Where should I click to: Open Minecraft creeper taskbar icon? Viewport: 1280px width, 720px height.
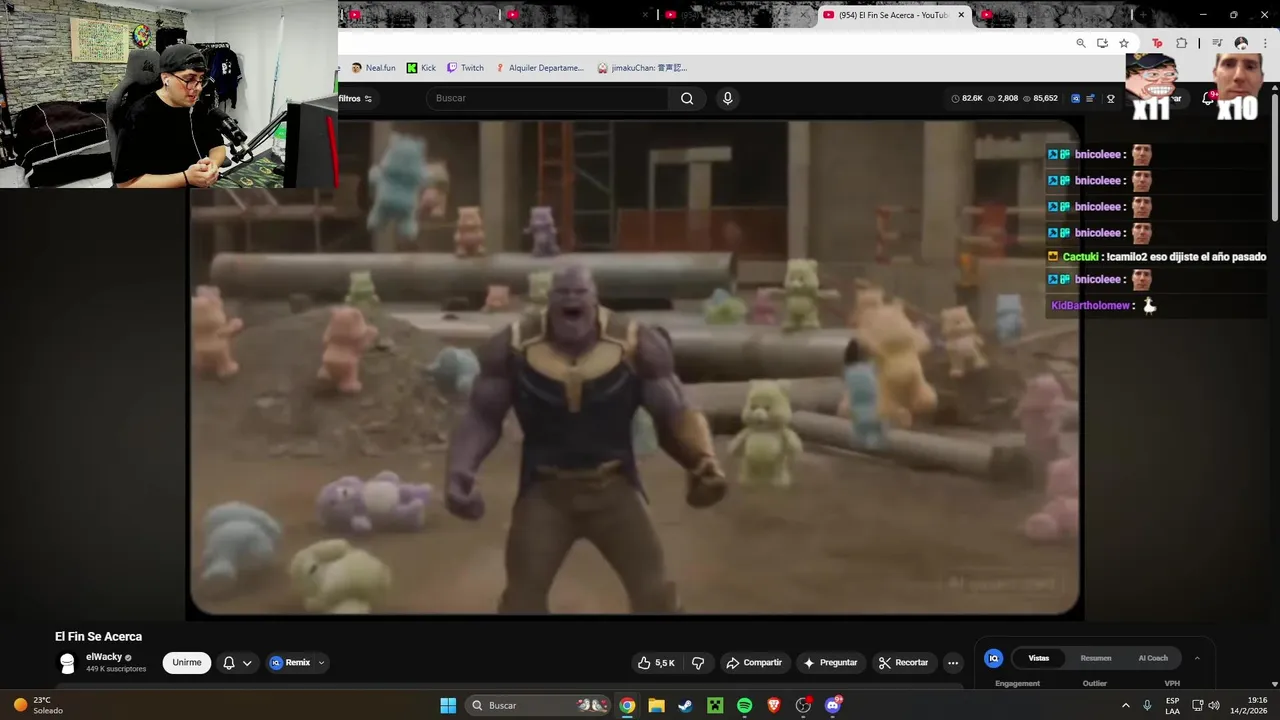715,705
